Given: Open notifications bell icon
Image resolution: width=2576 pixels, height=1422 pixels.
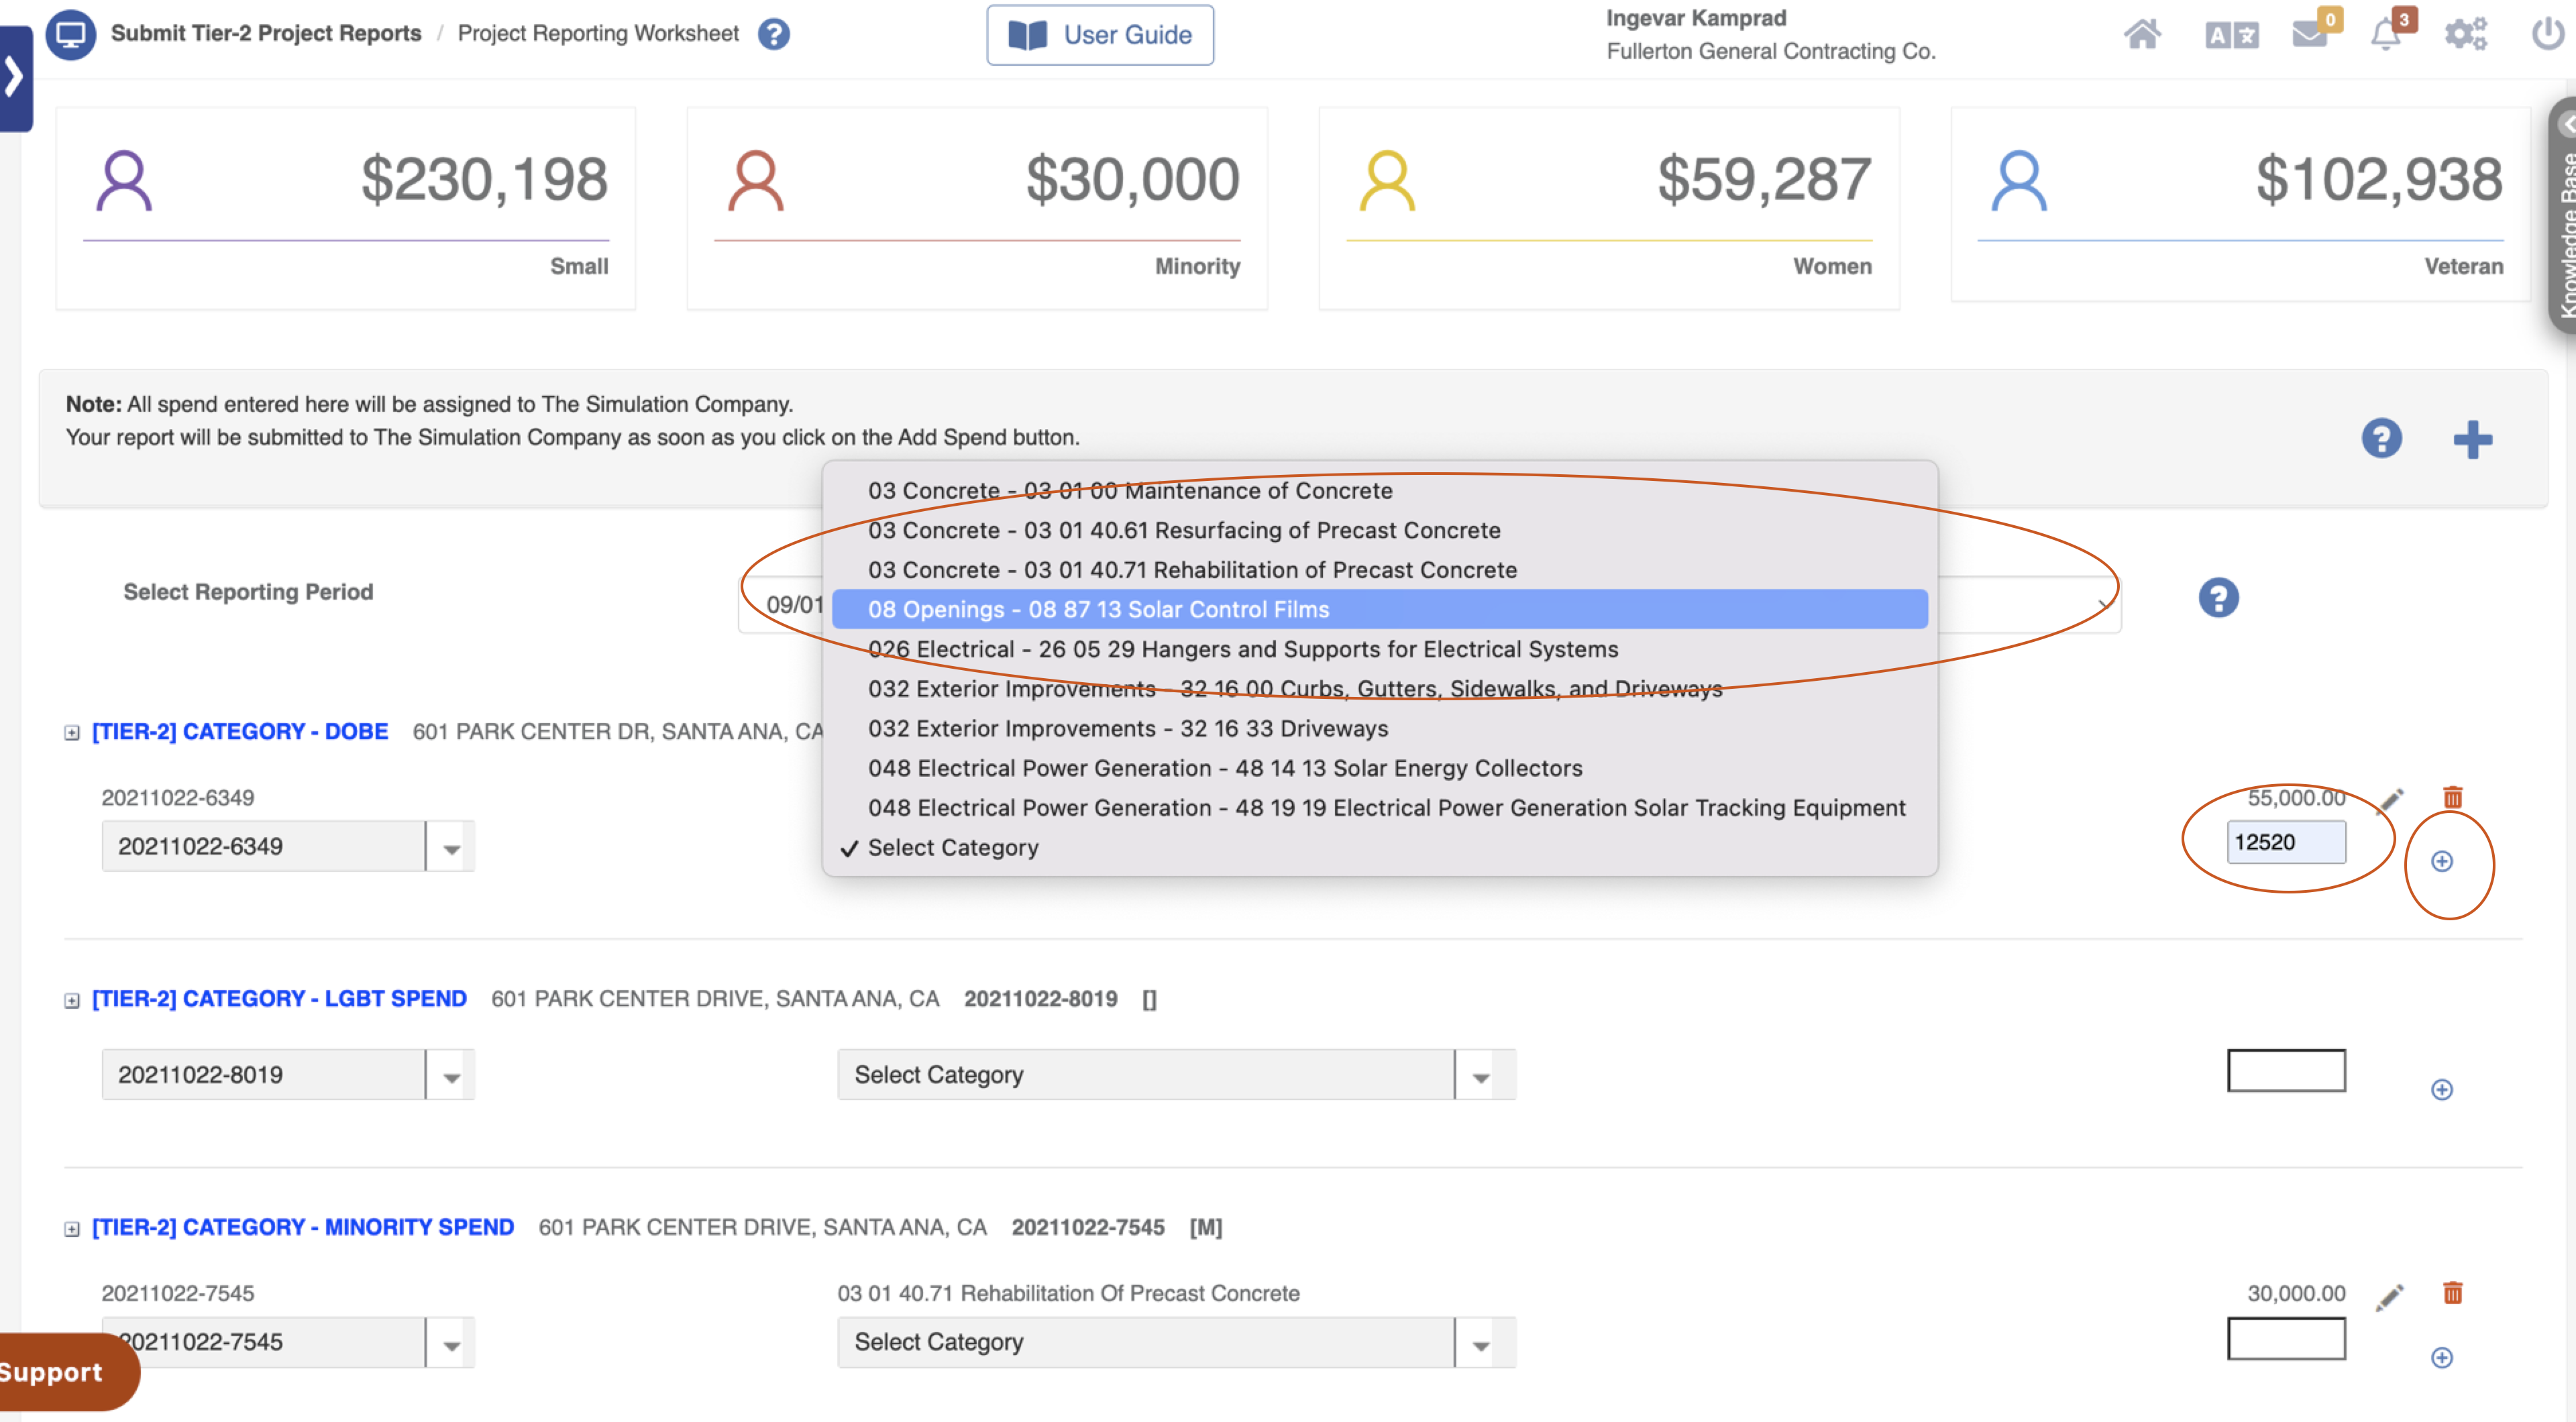Looking at the screenshot, I should coord(2386,34).
